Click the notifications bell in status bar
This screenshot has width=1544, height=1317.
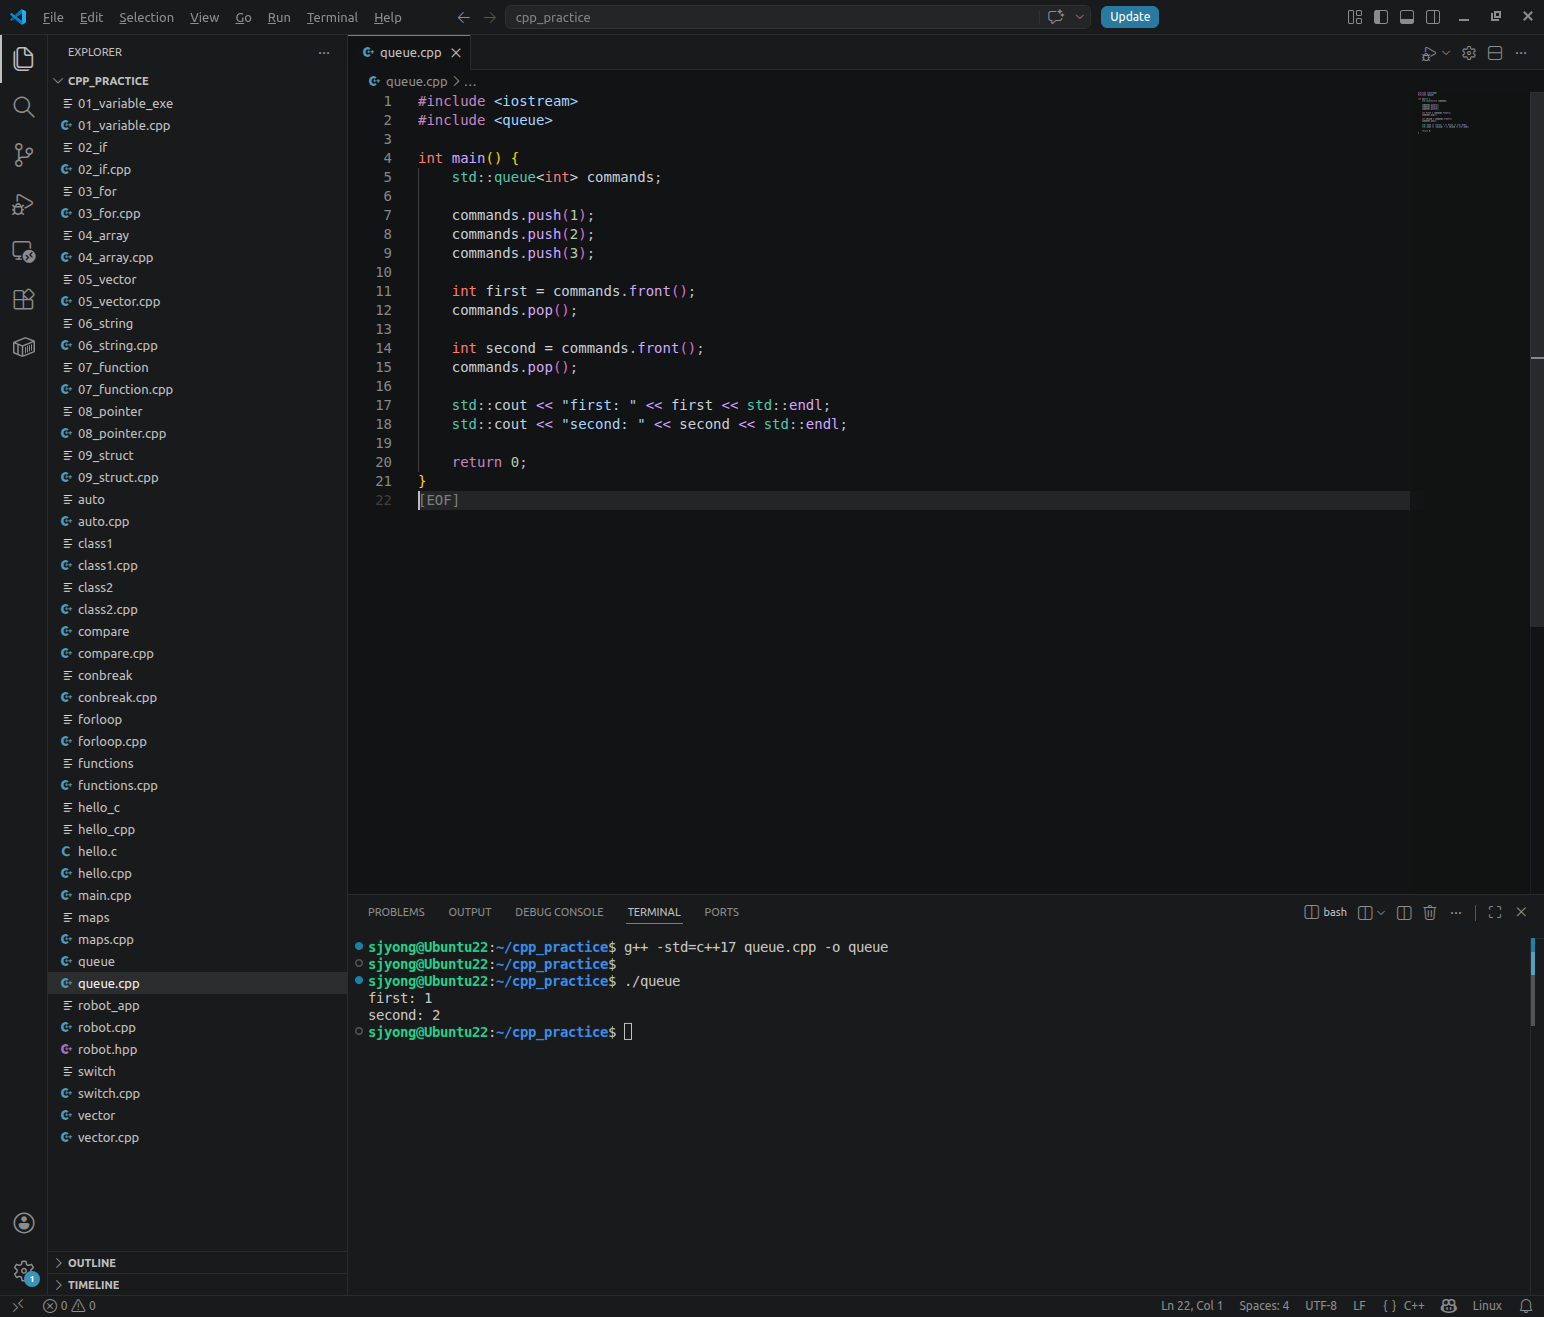point(1526,1306)
